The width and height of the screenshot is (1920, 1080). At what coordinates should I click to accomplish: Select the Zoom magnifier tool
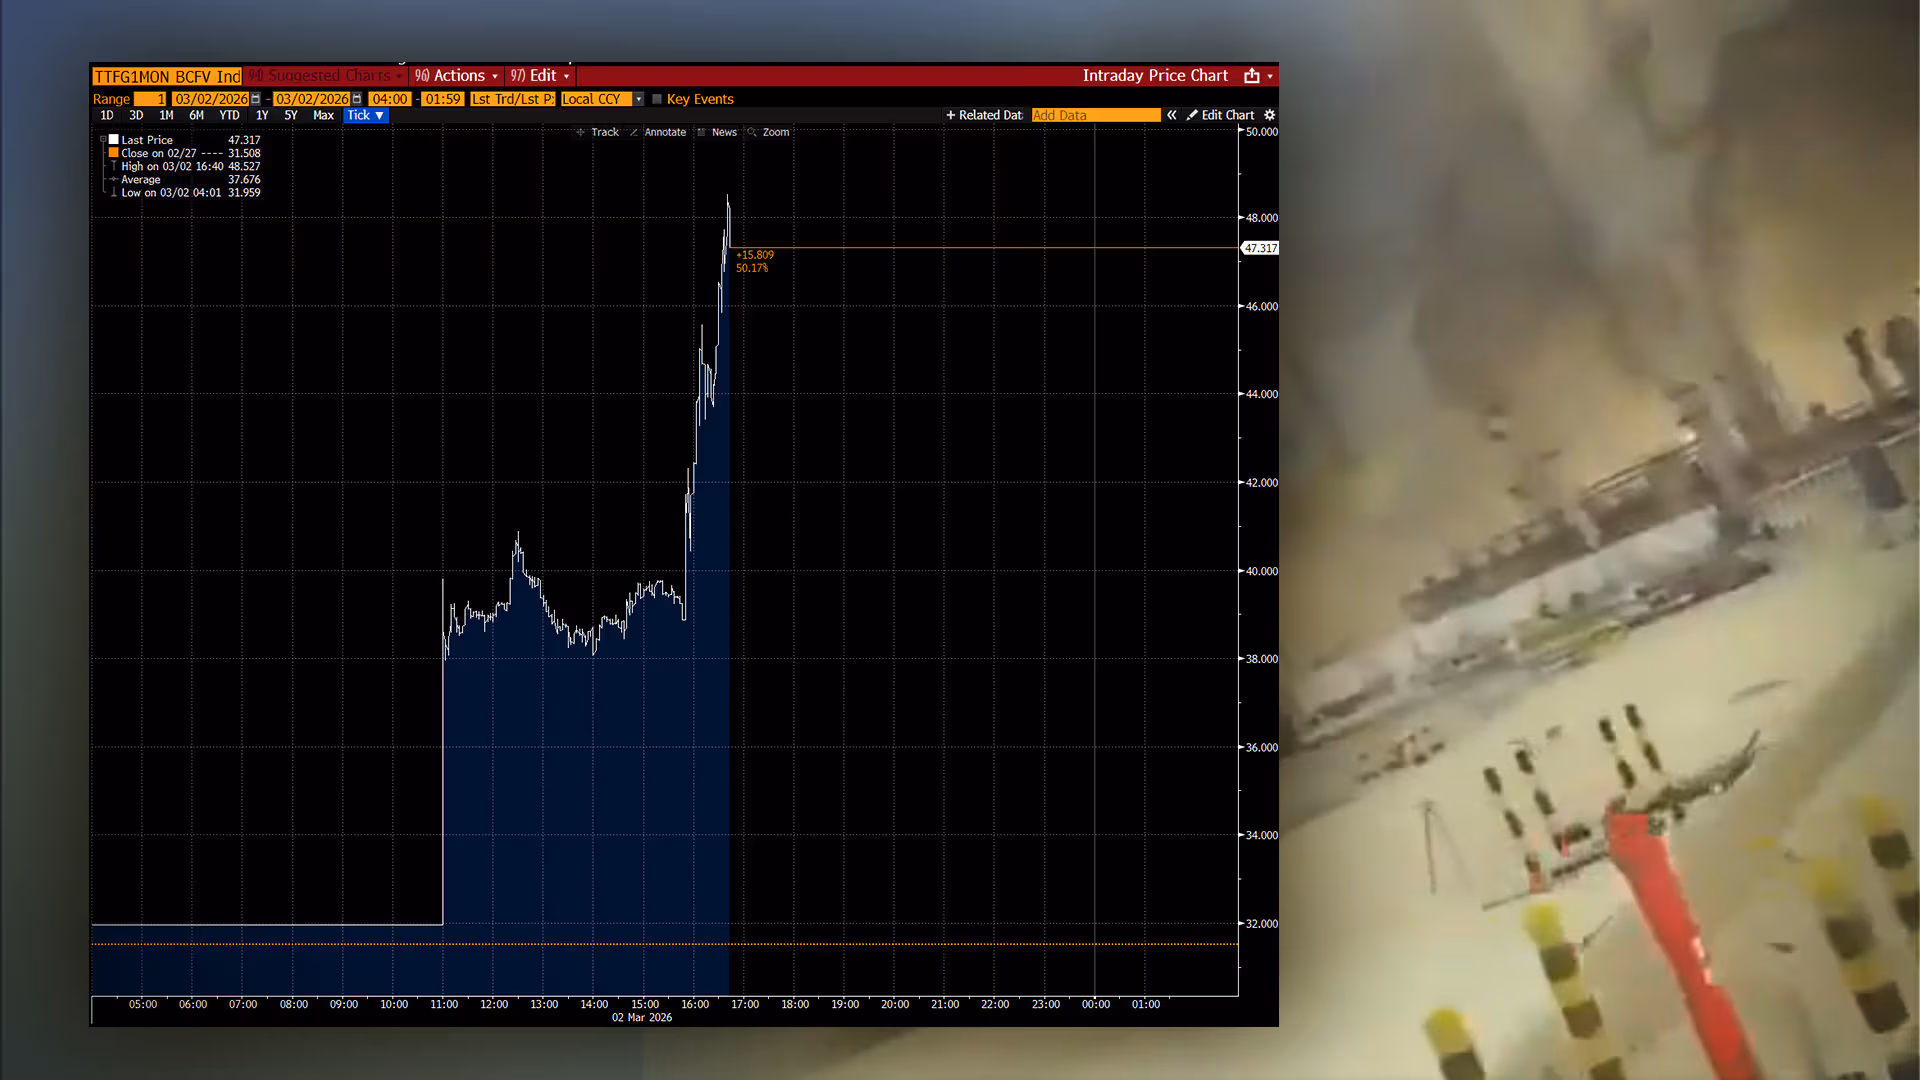[769, 132]
